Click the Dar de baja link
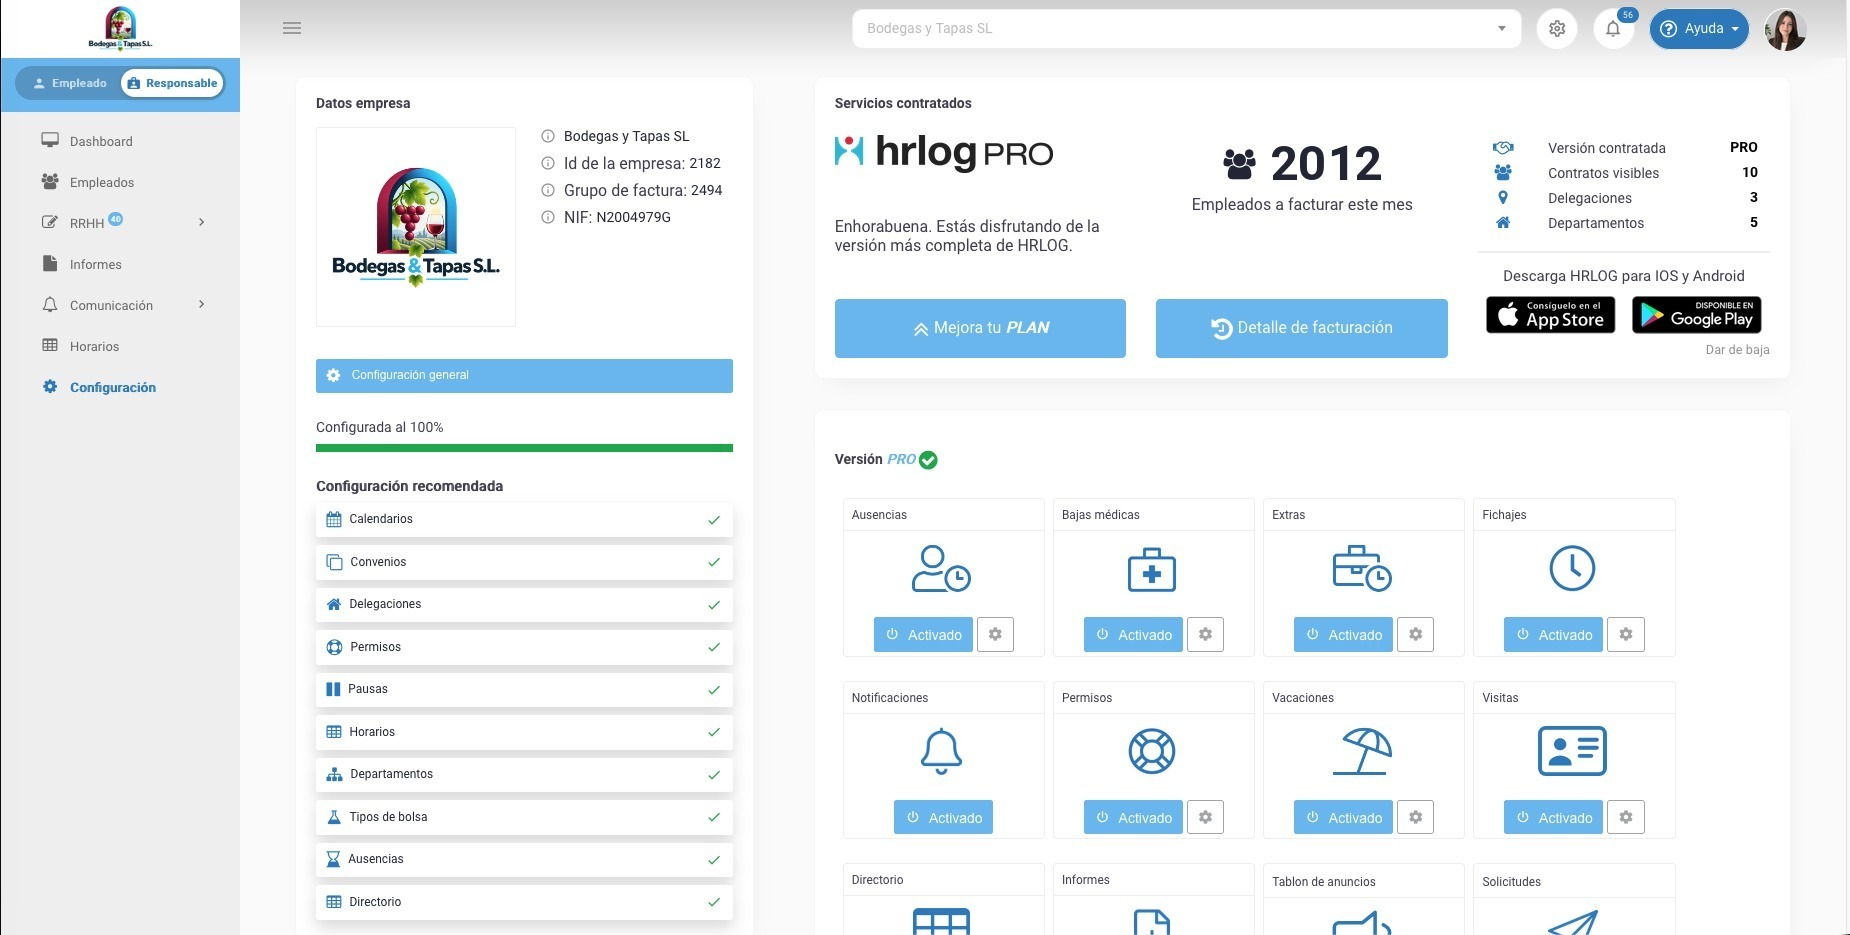Image resolution: width=1850 pixels, height=935 pixels. click(1737, 350)
